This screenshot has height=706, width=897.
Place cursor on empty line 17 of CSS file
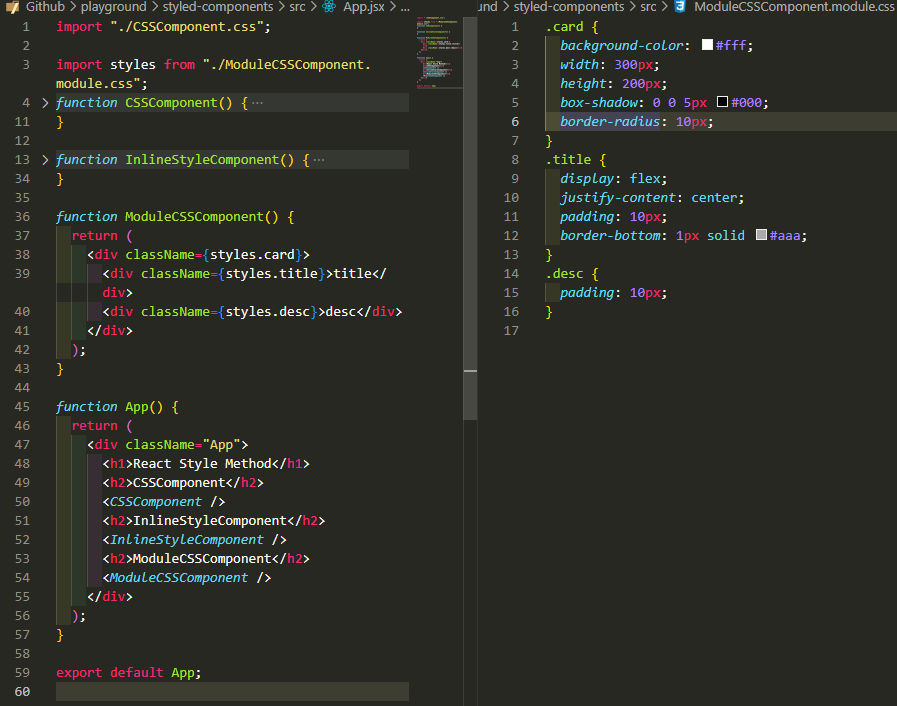pos(721,331)
